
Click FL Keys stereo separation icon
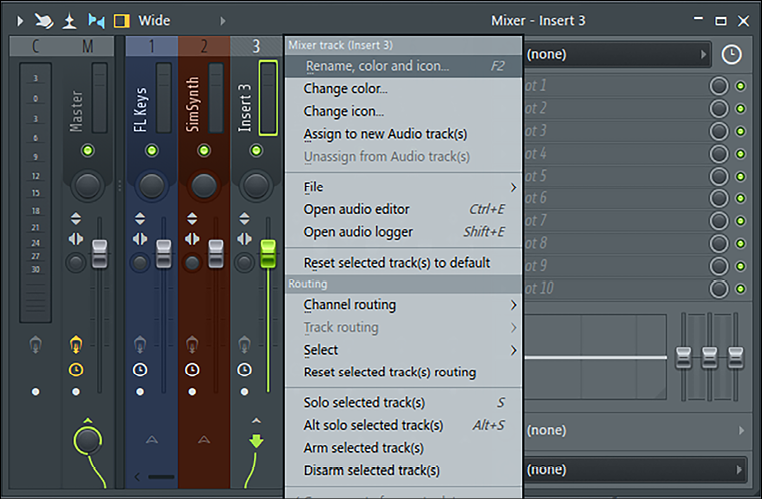pyautogui.click(x=140, y=263)
